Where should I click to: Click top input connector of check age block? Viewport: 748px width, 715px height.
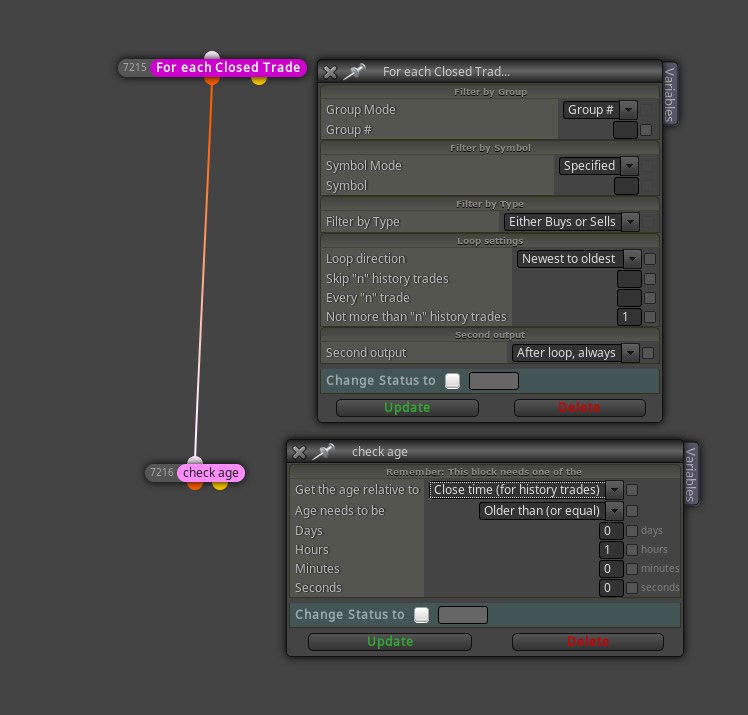(x=195, y=461)
